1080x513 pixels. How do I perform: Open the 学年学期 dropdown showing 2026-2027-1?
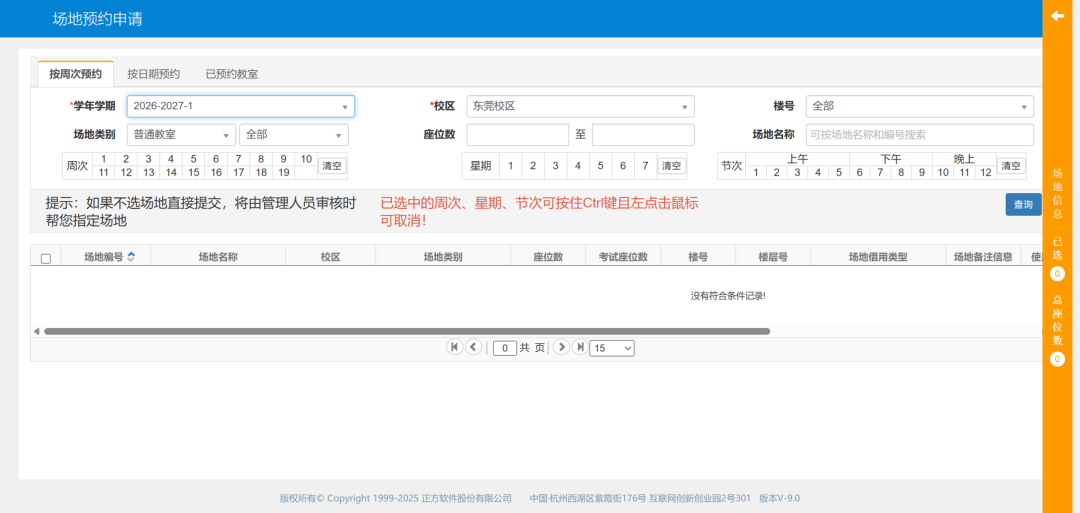coord(240,107)
